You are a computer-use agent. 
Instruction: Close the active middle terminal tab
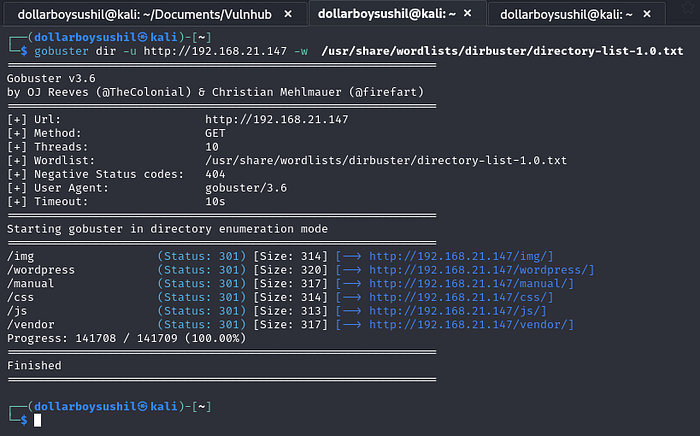473,14
